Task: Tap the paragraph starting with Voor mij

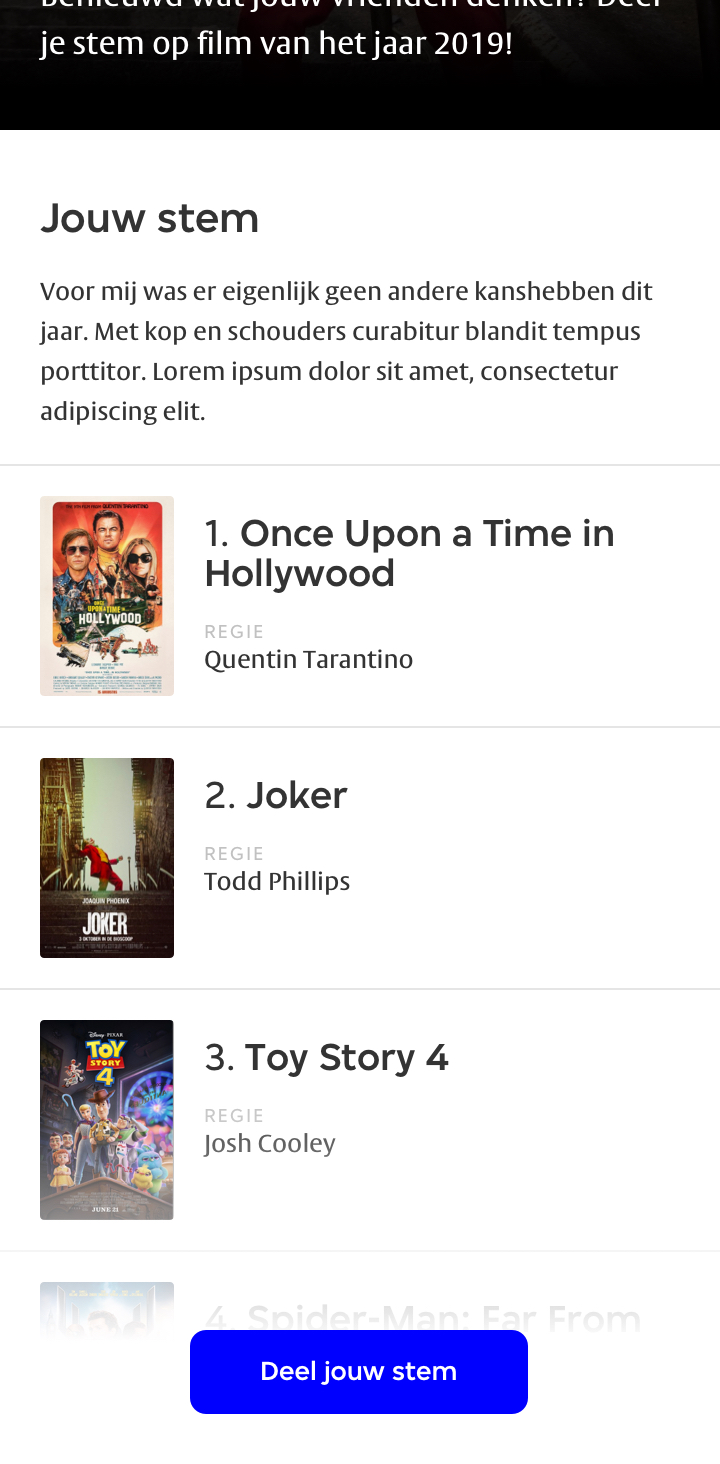Action: coord(346,351)
